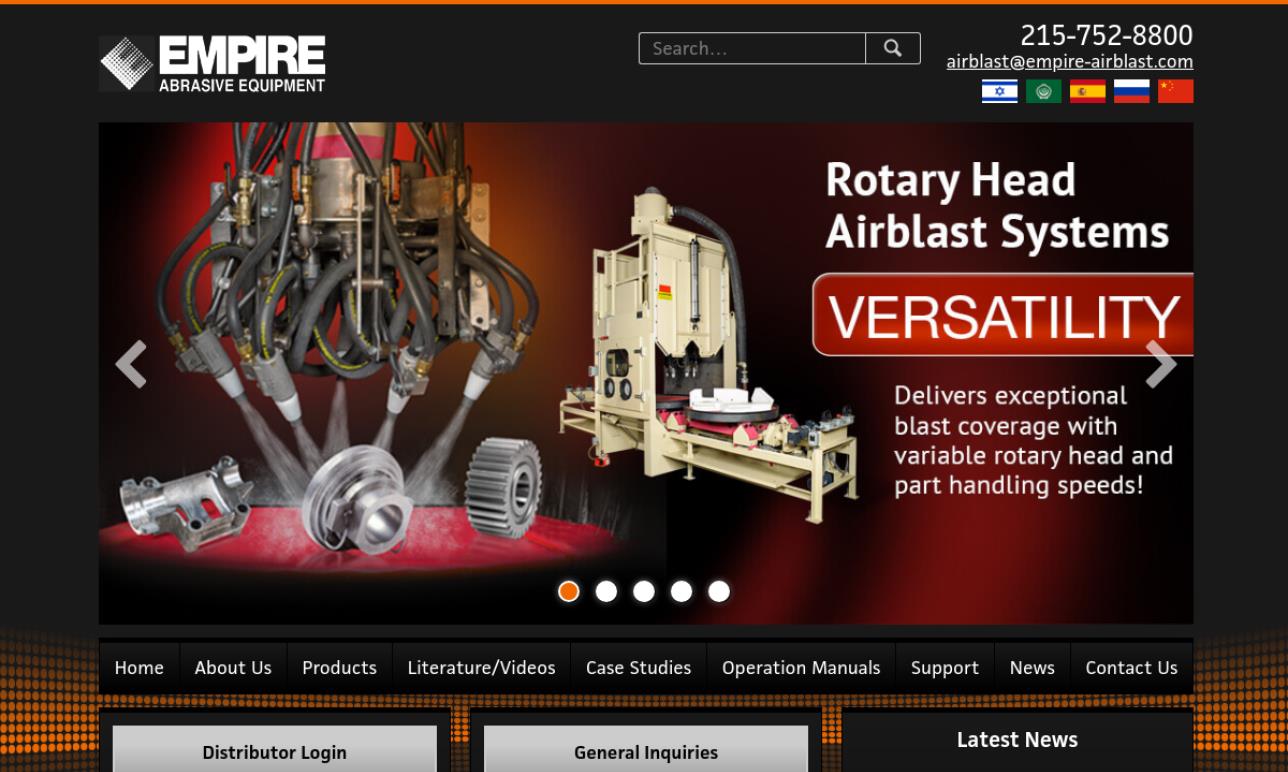
Task: Go back using the left carousel arrow
Action: (x=131, y=364)
